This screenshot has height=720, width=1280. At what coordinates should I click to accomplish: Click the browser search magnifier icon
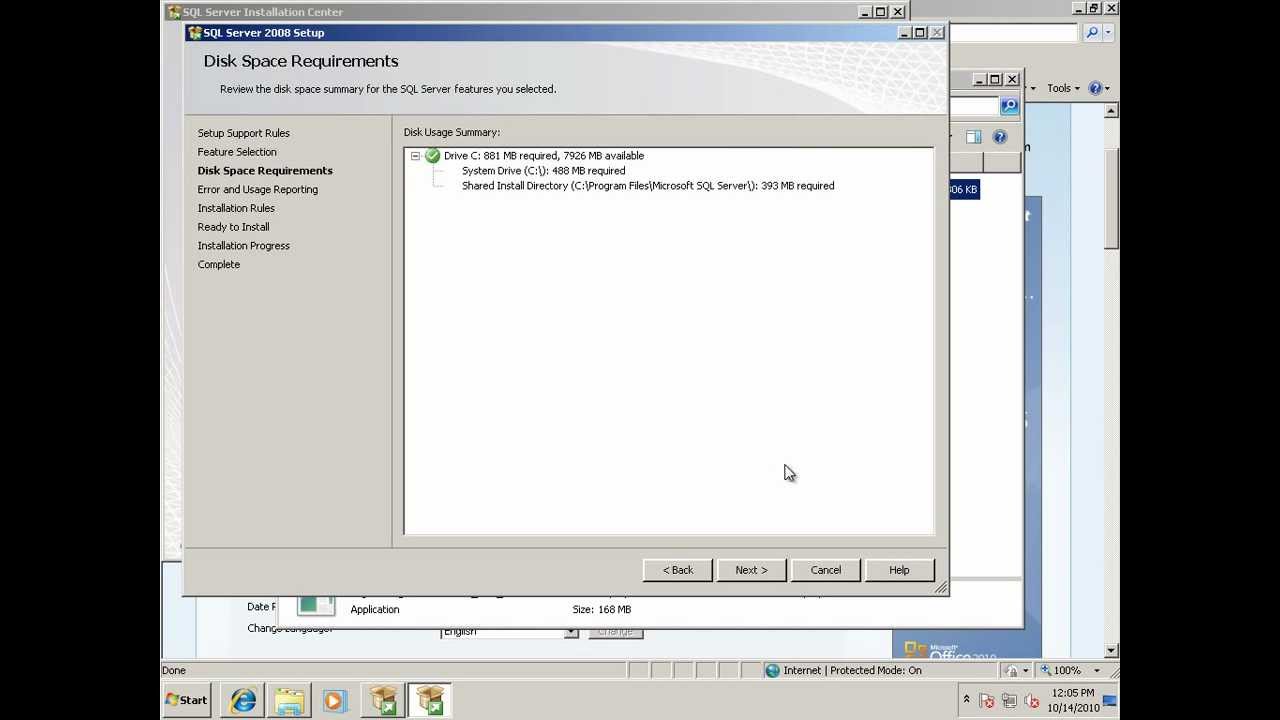coord(1092,33)
